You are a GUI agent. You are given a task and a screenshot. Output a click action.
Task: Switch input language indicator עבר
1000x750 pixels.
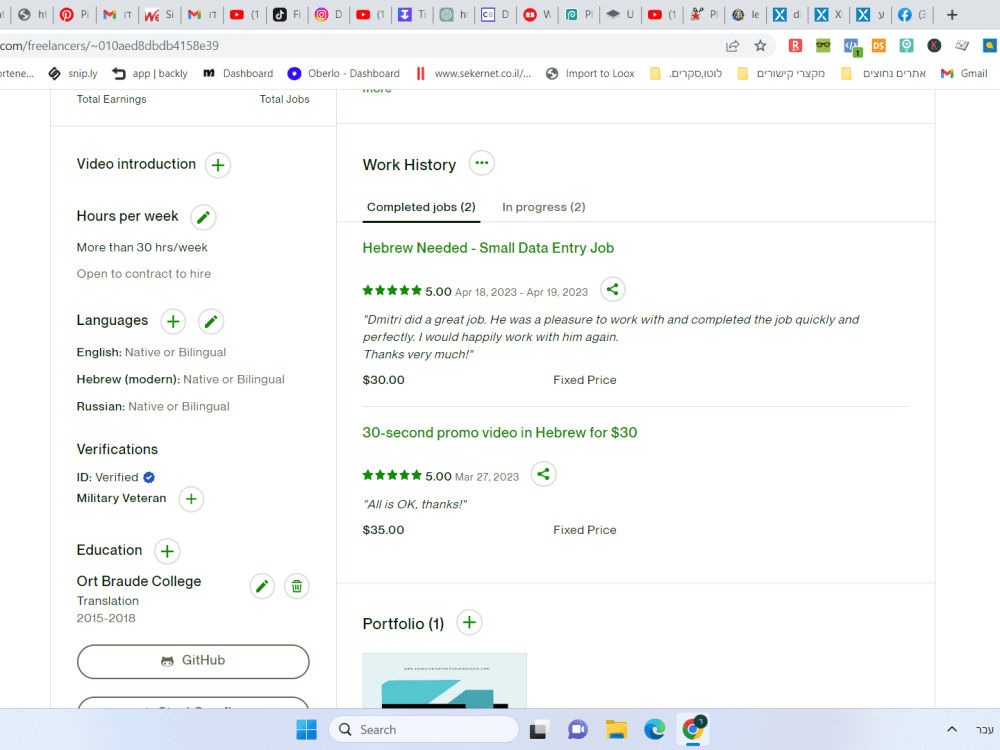[x=984, y=730]
